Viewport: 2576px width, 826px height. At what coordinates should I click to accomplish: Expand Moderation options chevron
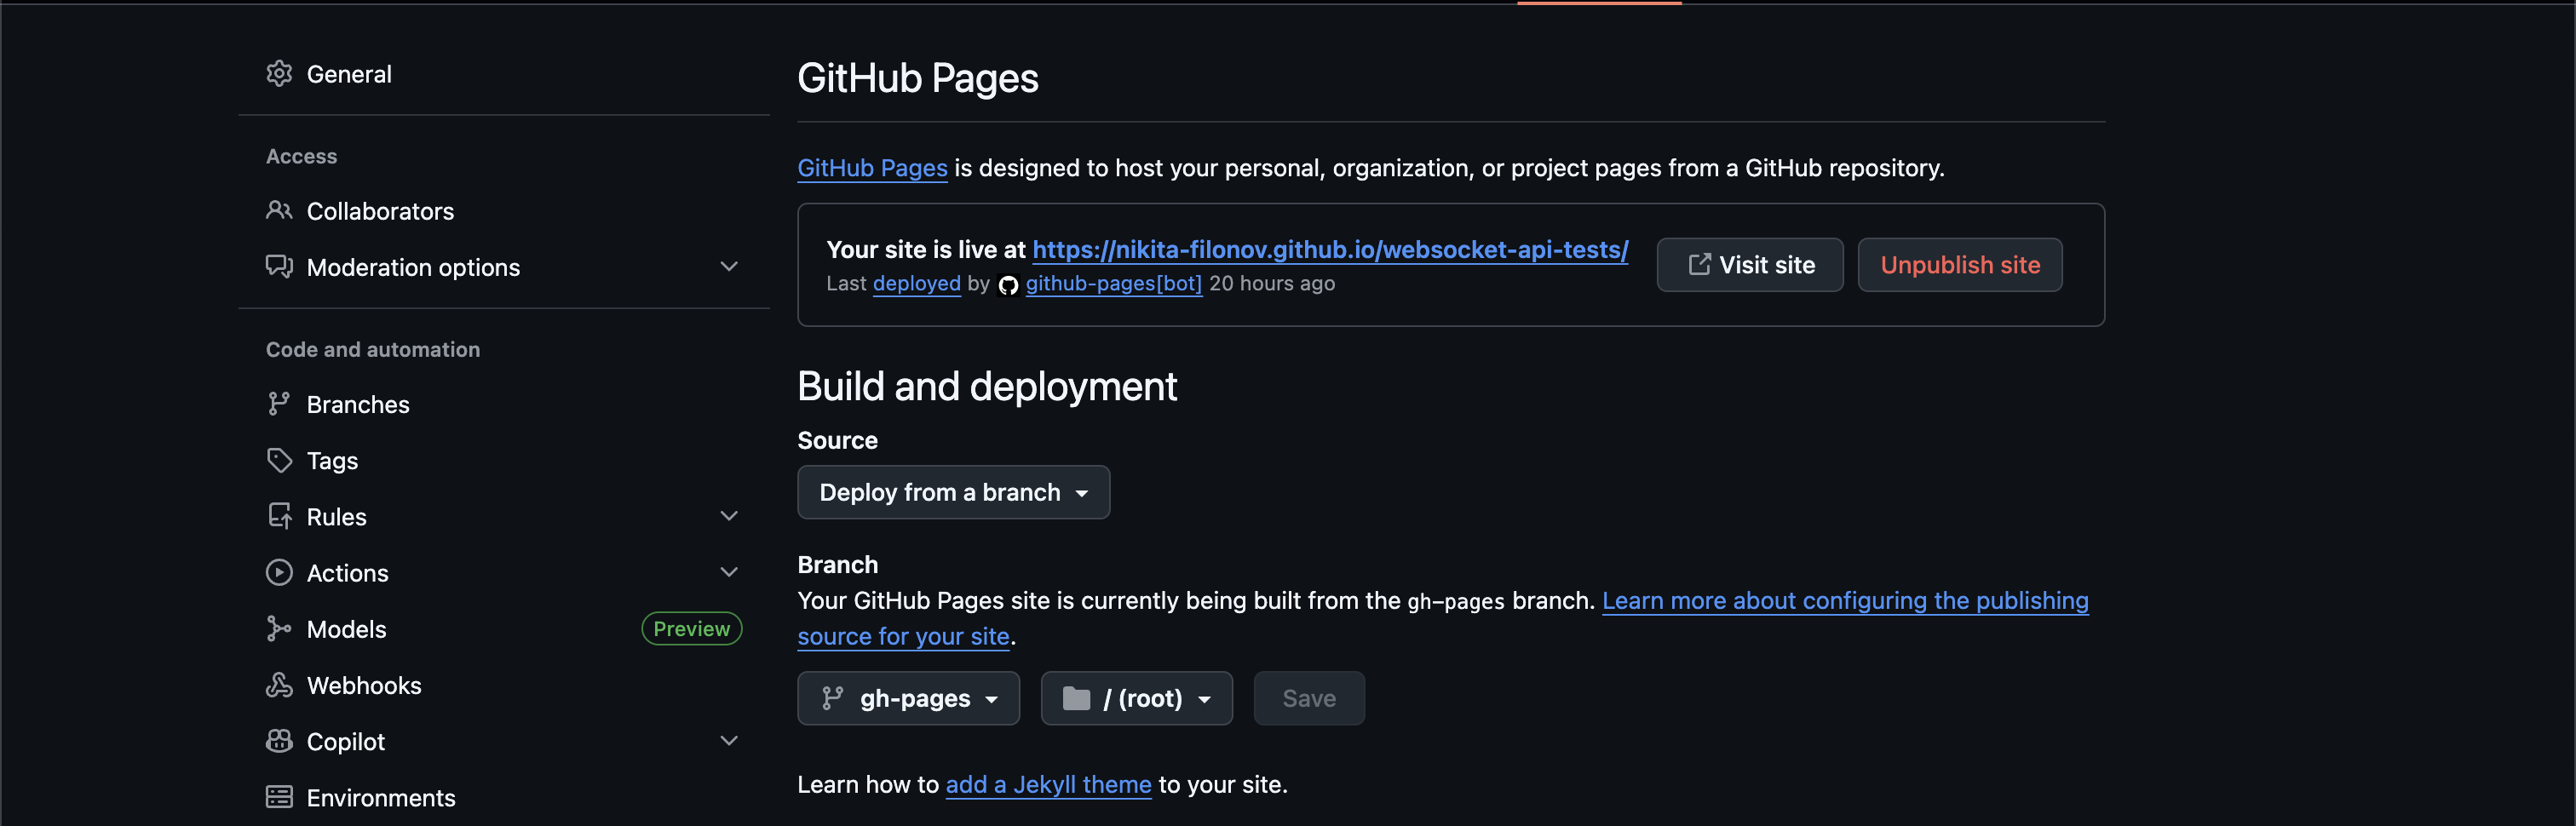[729, 267]
